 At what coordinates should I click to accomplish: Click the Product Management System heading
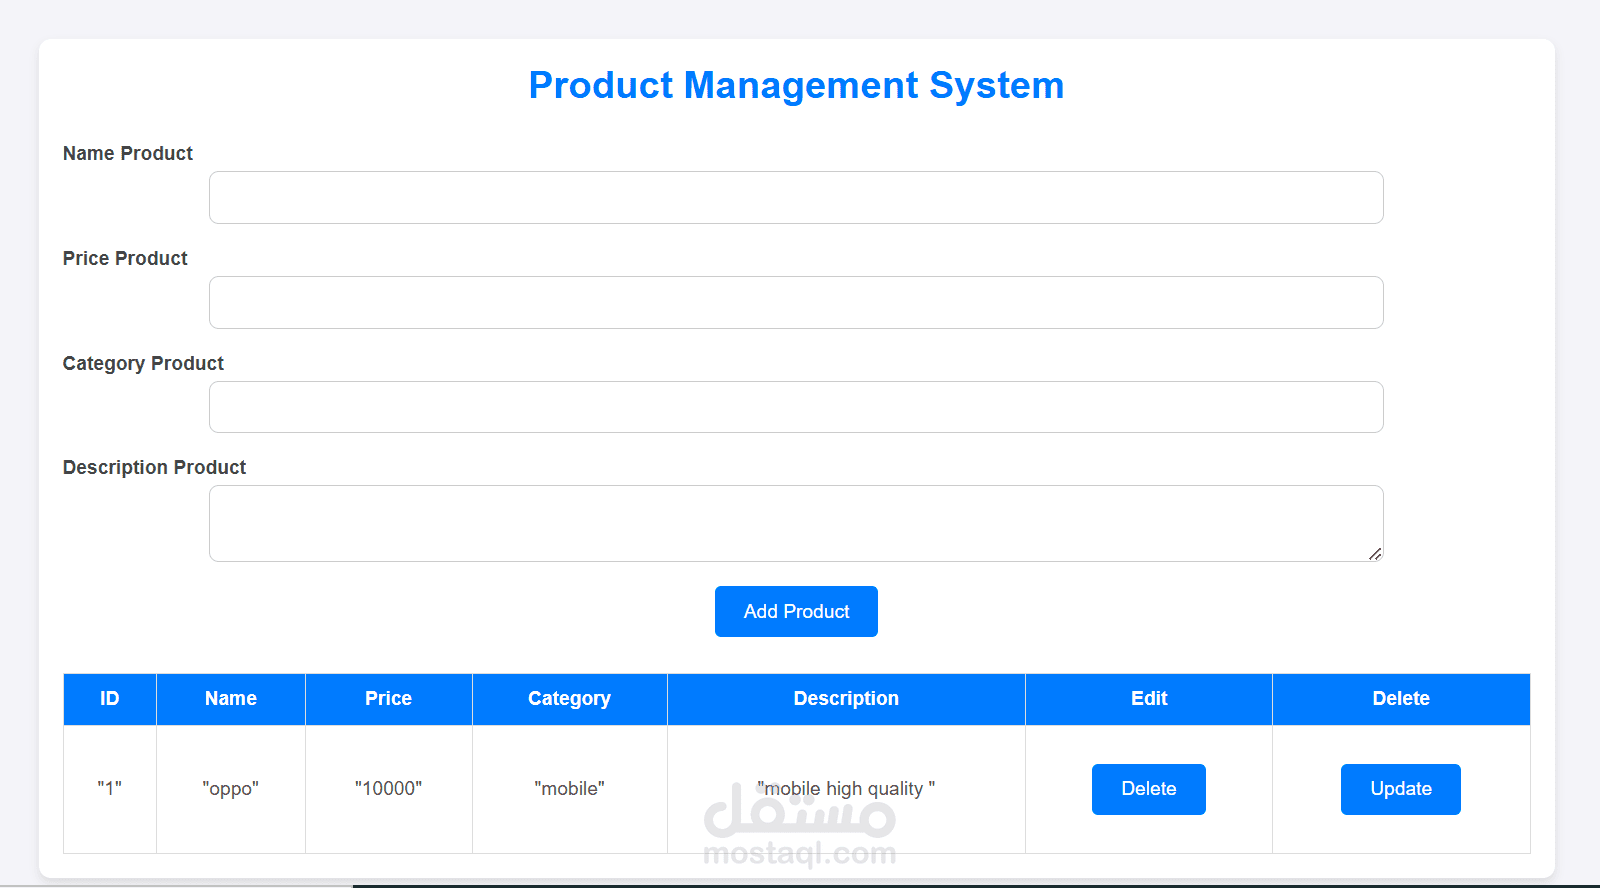coord(796,86)
